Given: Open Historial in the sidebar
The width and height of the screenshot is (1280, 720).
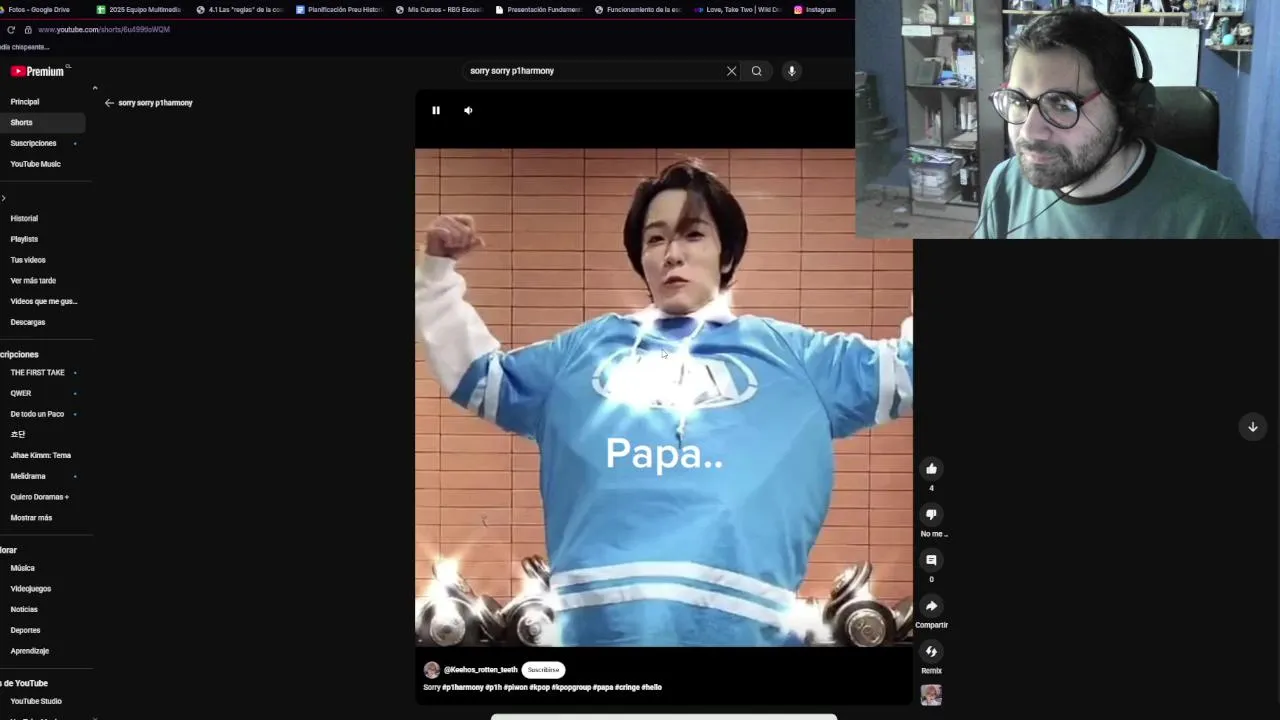Looking at the screenshot, I should coord(24,218).
